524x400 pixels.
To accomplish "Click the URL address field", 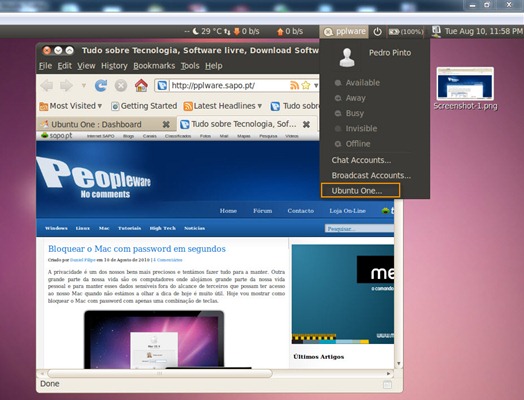I will coord(229,86).
